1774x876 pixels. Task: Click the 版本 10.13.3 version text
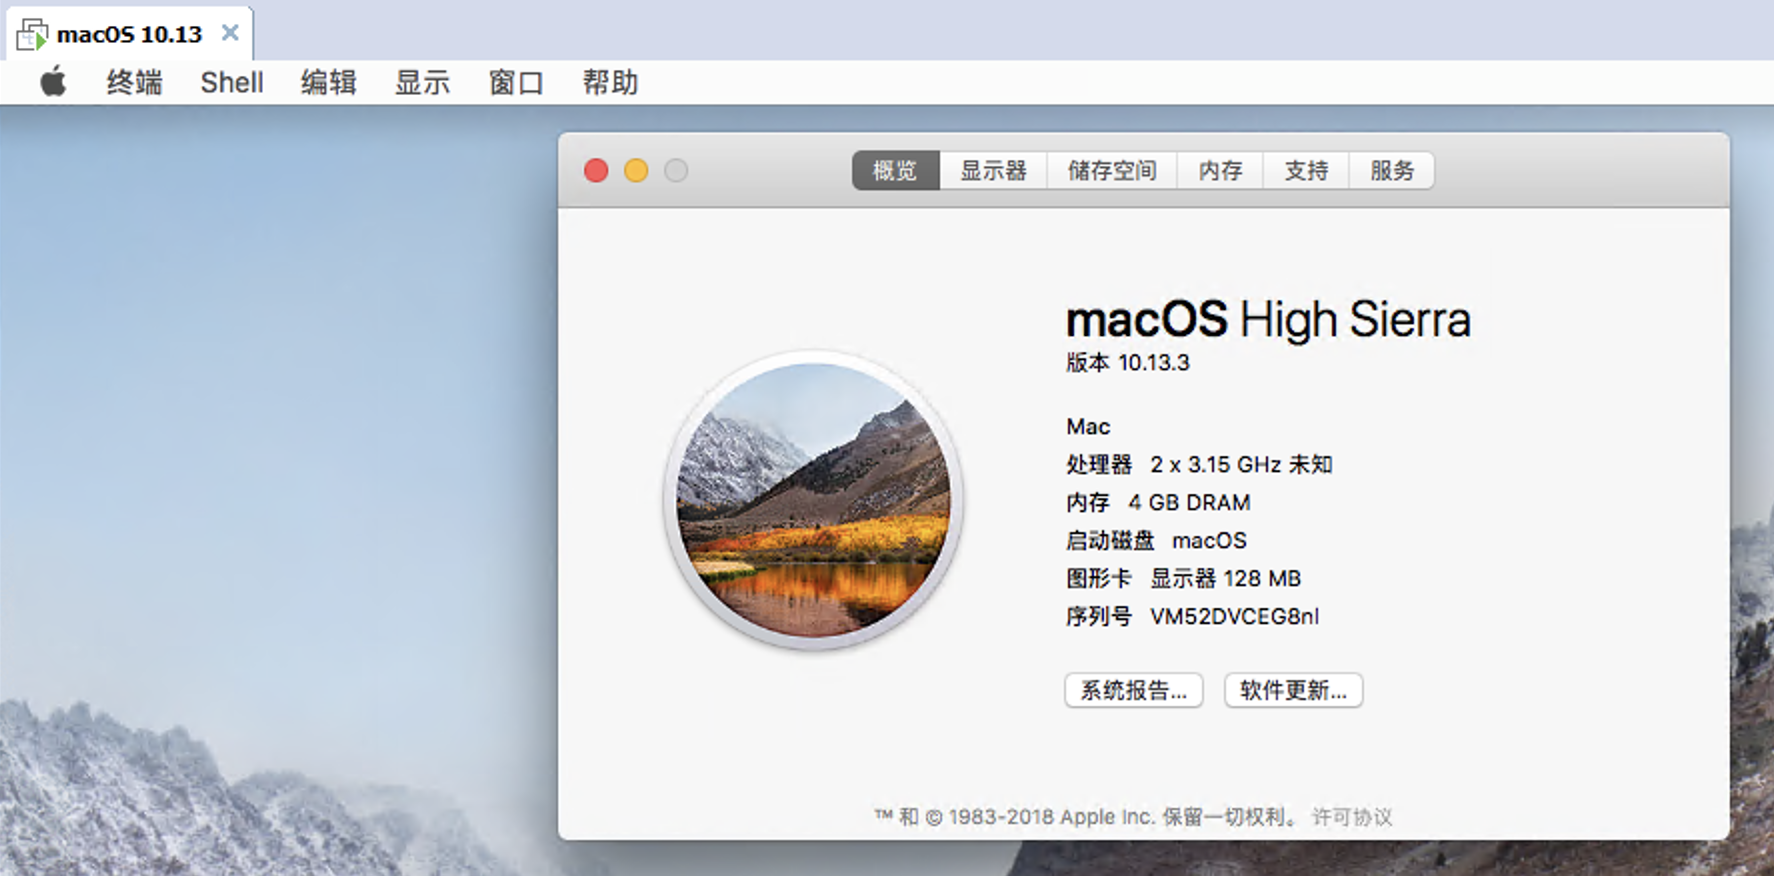pyautogui.click(x=1128, y=362)
